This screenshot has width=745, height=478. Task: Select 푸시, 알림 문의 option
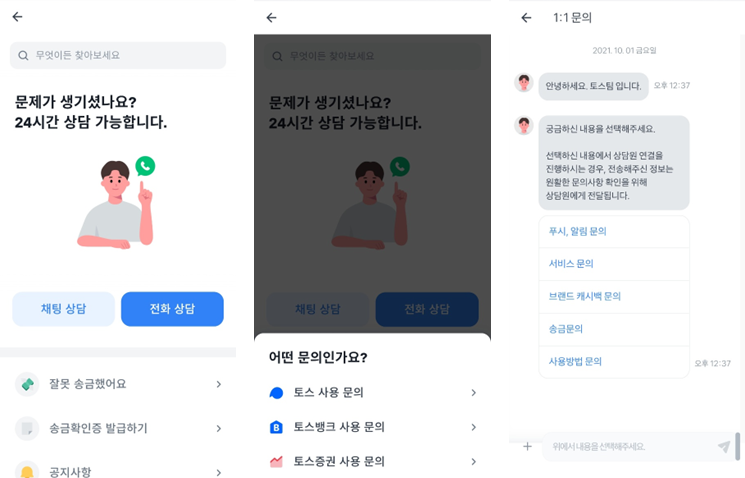[614, 231]
